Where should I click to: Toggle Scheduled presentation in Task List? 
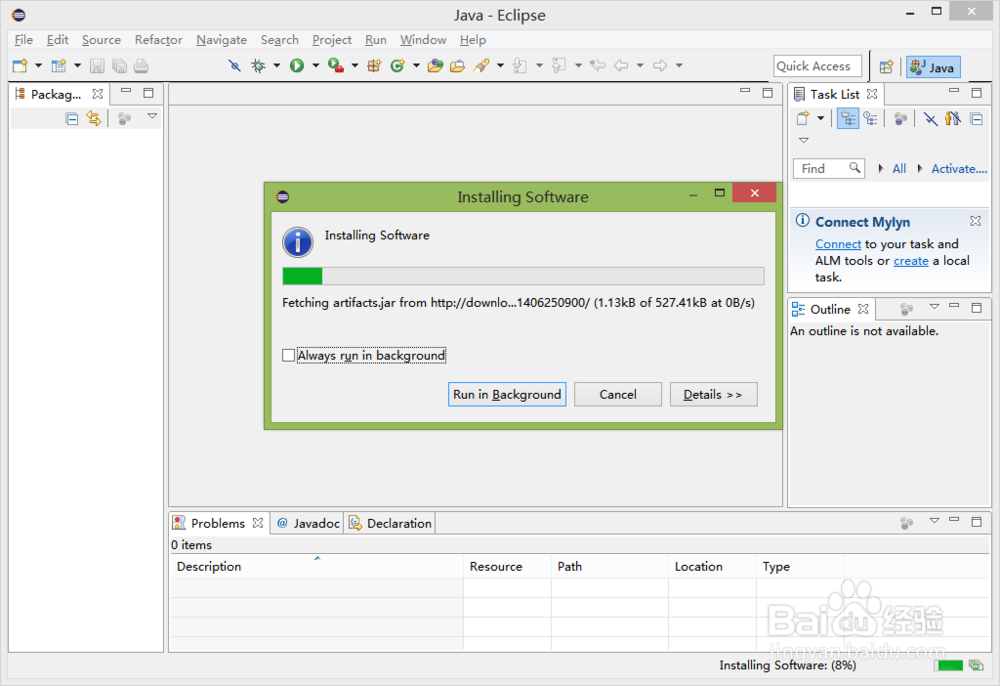871,119
